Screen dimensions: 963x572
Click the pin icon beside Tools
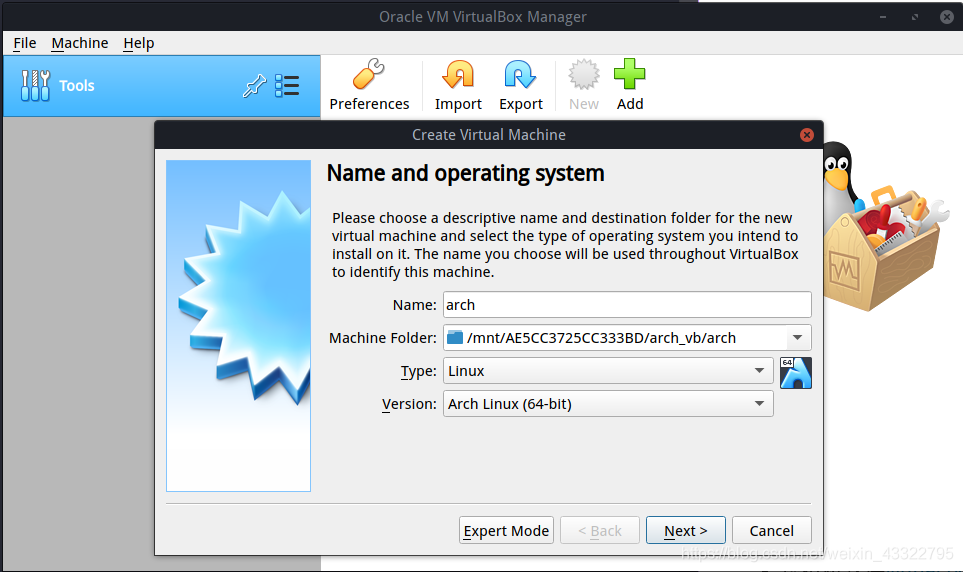254,86
